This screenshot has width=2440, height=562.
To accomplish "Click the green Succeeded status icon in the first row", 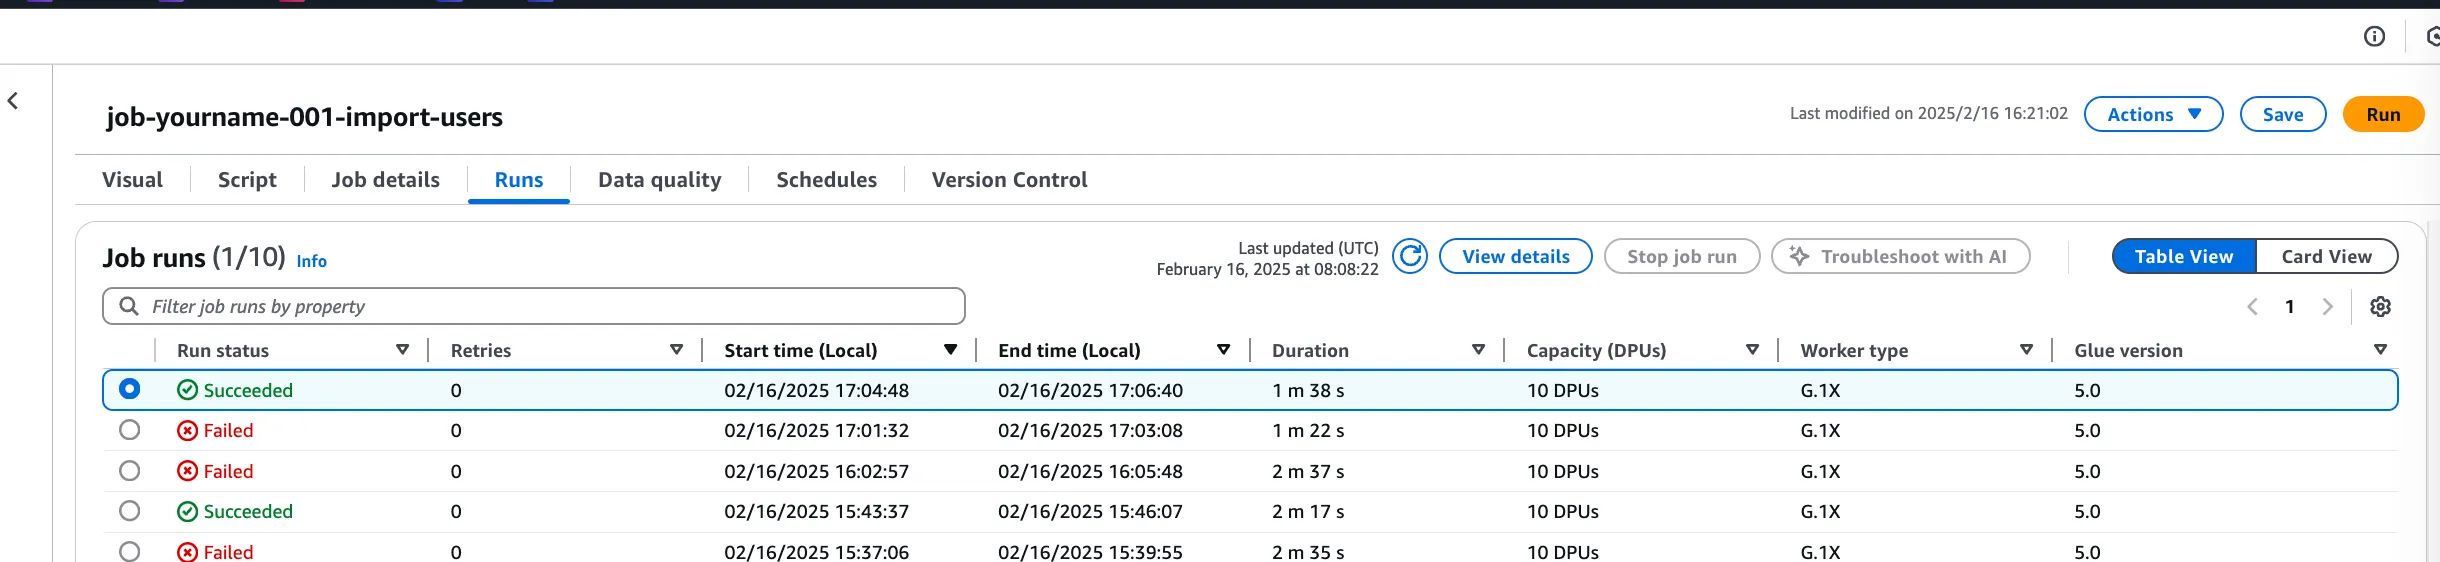I will [187, 390].
